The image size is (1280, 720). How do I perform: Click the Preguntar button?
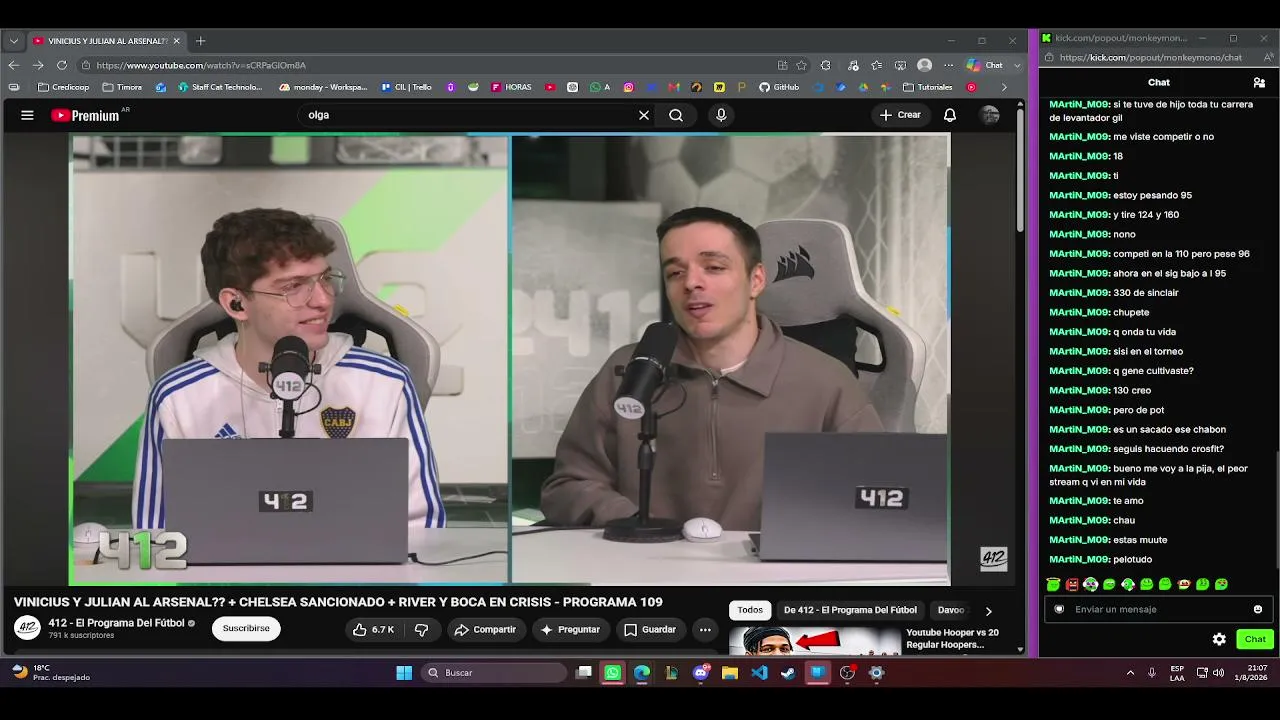[x=570, y=629]
